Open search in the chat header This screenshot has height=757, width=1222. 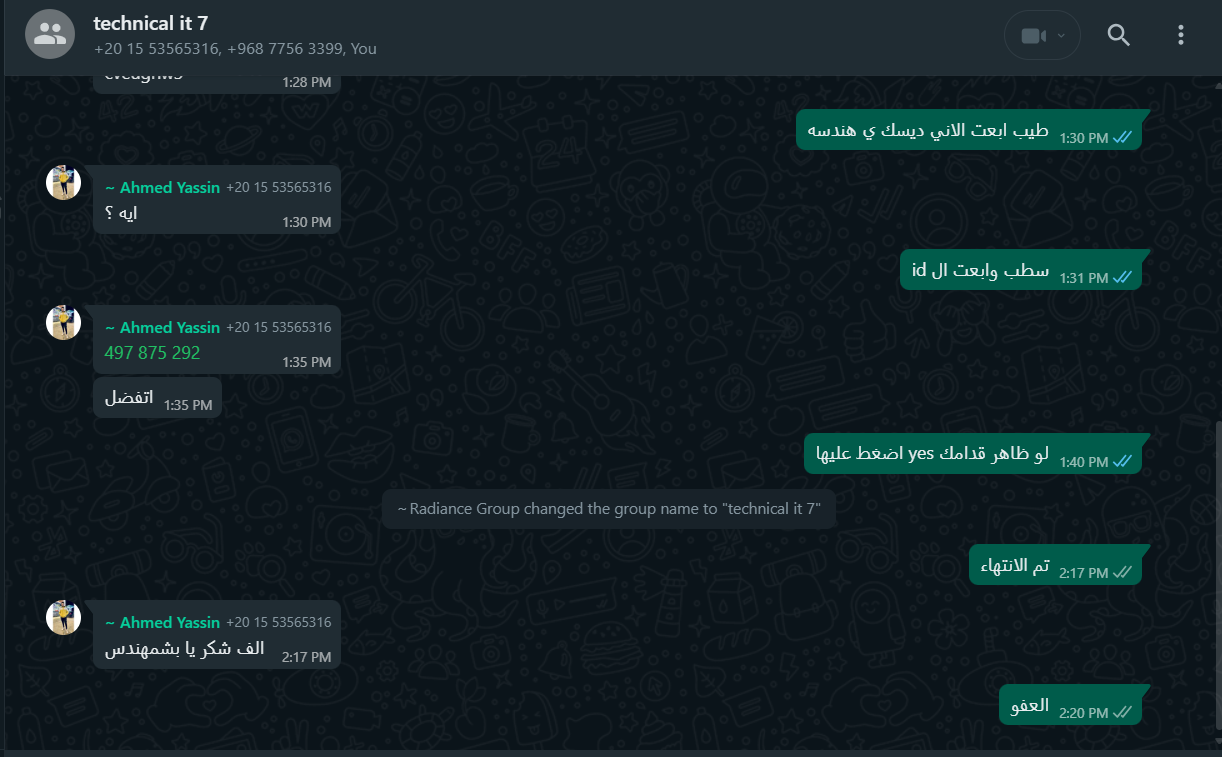pos(1118,36)
